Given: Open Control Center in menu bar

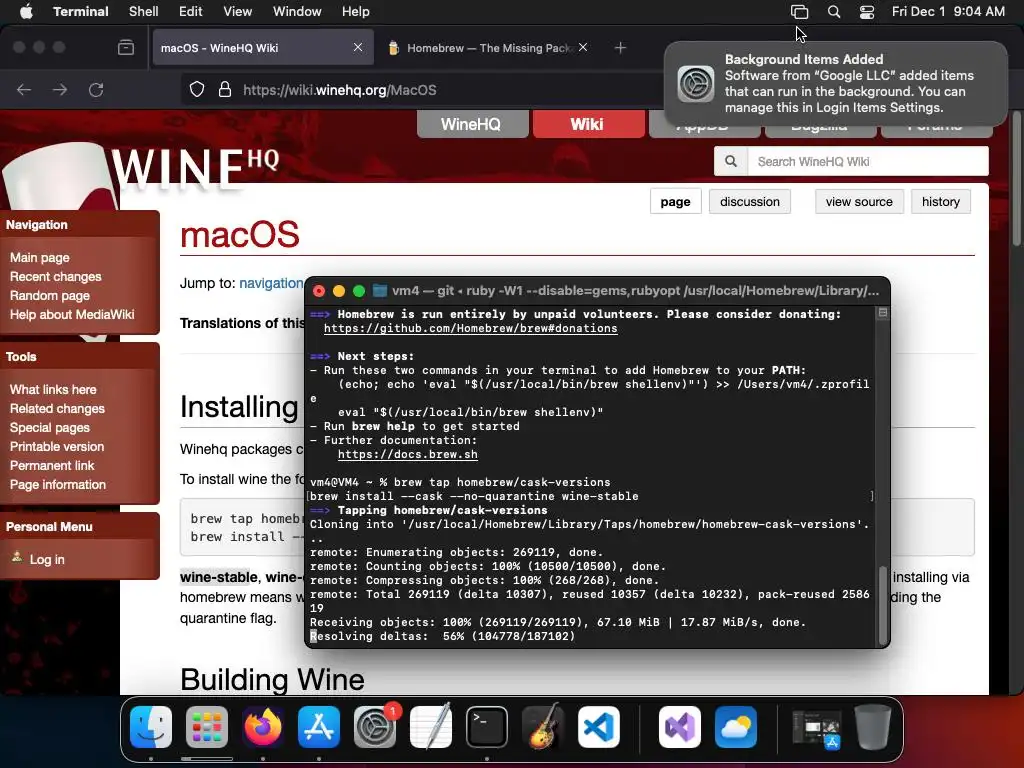Looking at the screenshot, I should [867, 12].
